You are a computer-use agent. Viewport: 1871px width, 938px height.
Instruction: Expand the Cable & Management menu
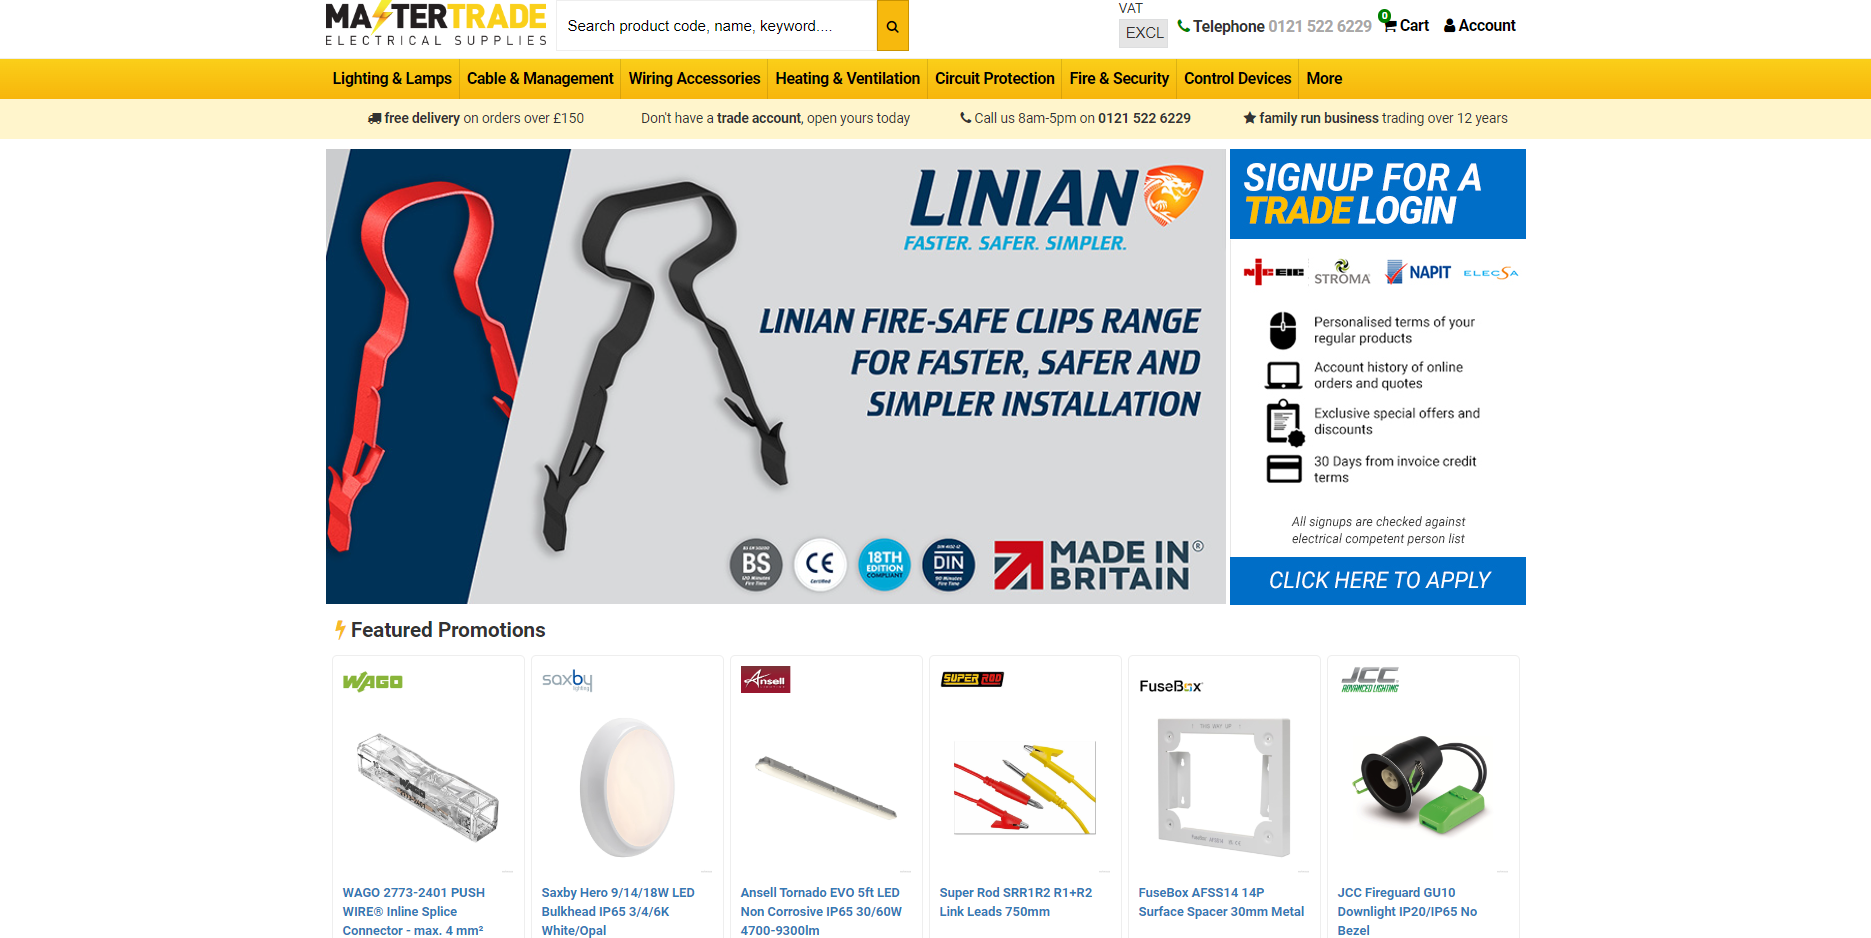click(540, 79)
